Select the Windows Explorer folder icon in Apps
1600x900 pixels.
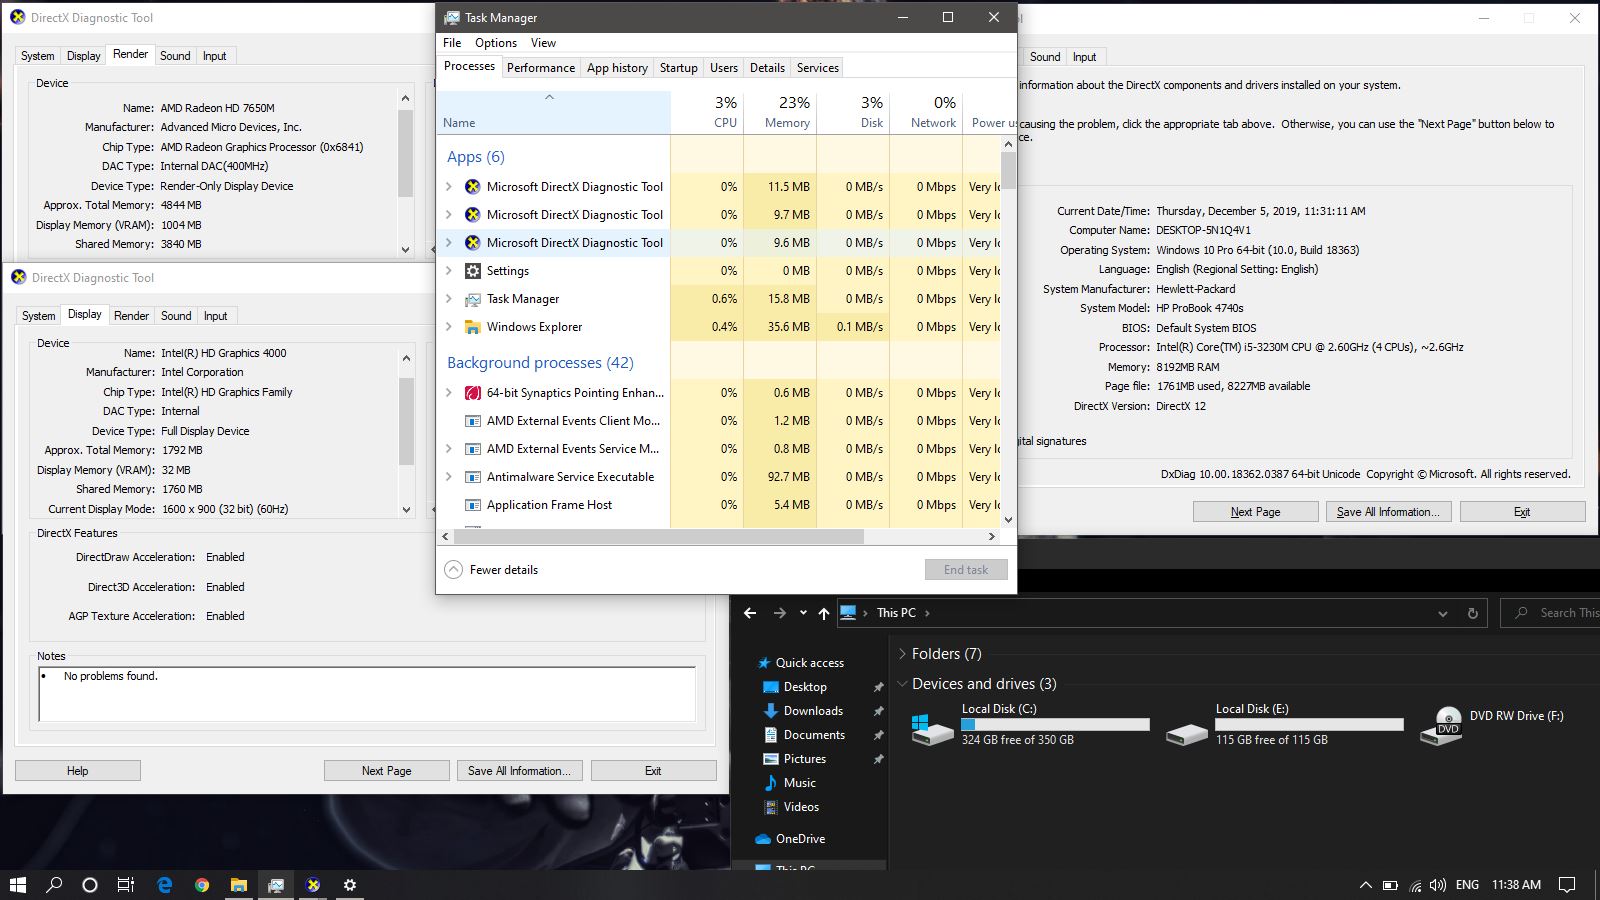473,327
